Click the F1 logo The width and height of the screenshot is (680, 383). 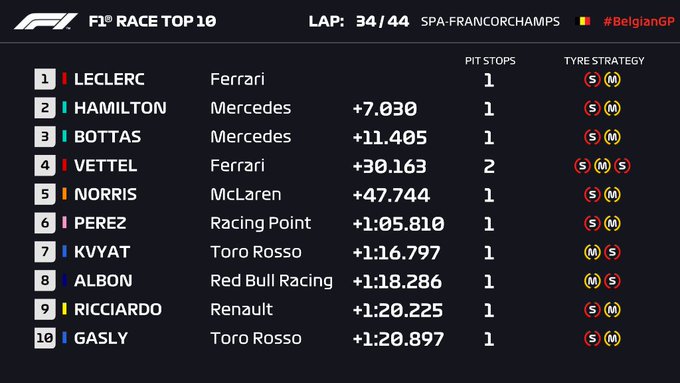point(46,21)
